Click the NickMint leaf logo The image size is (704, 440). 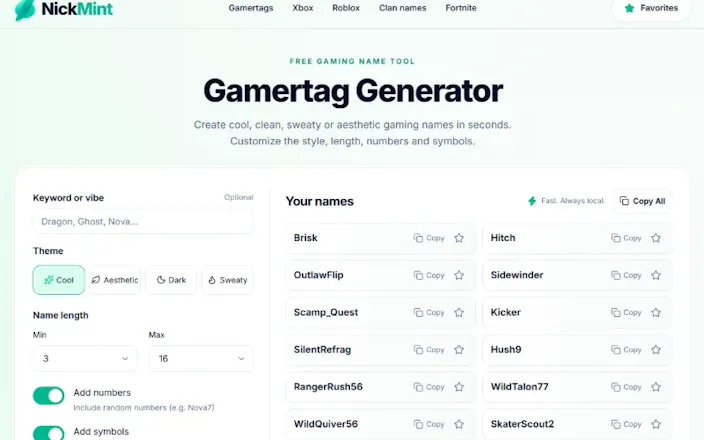25,10
